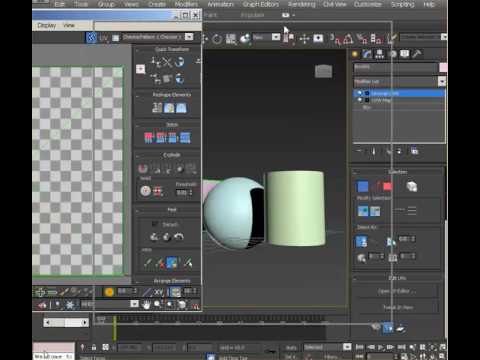Click the Remove Modifier icon below the stack

pyautogui.click(x=399, y=151)
